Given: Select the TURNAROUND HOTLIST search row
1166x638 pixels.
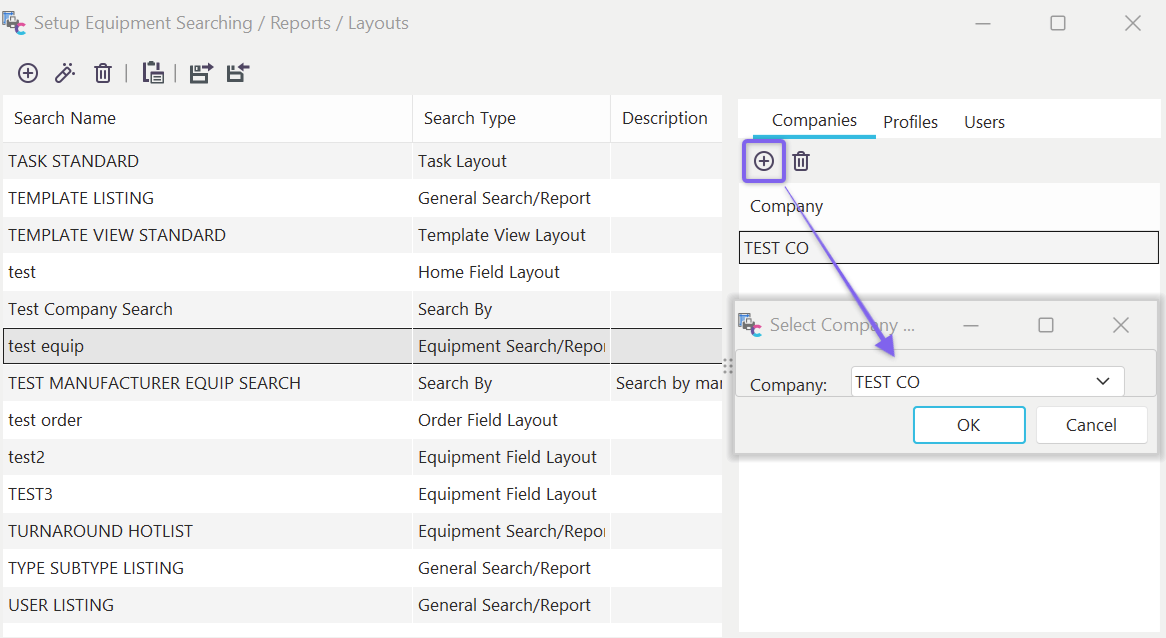Looking at the screenshot, I should coord(100,531).
